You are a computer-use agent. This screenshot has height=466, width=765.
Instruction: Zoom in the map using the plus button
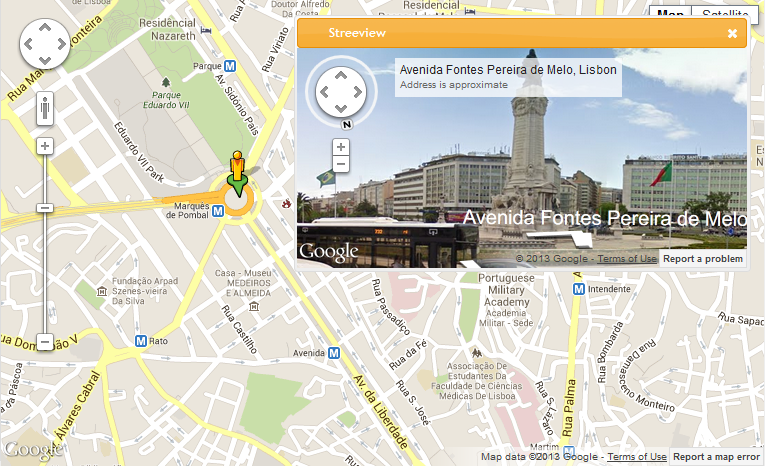point(45,146)
